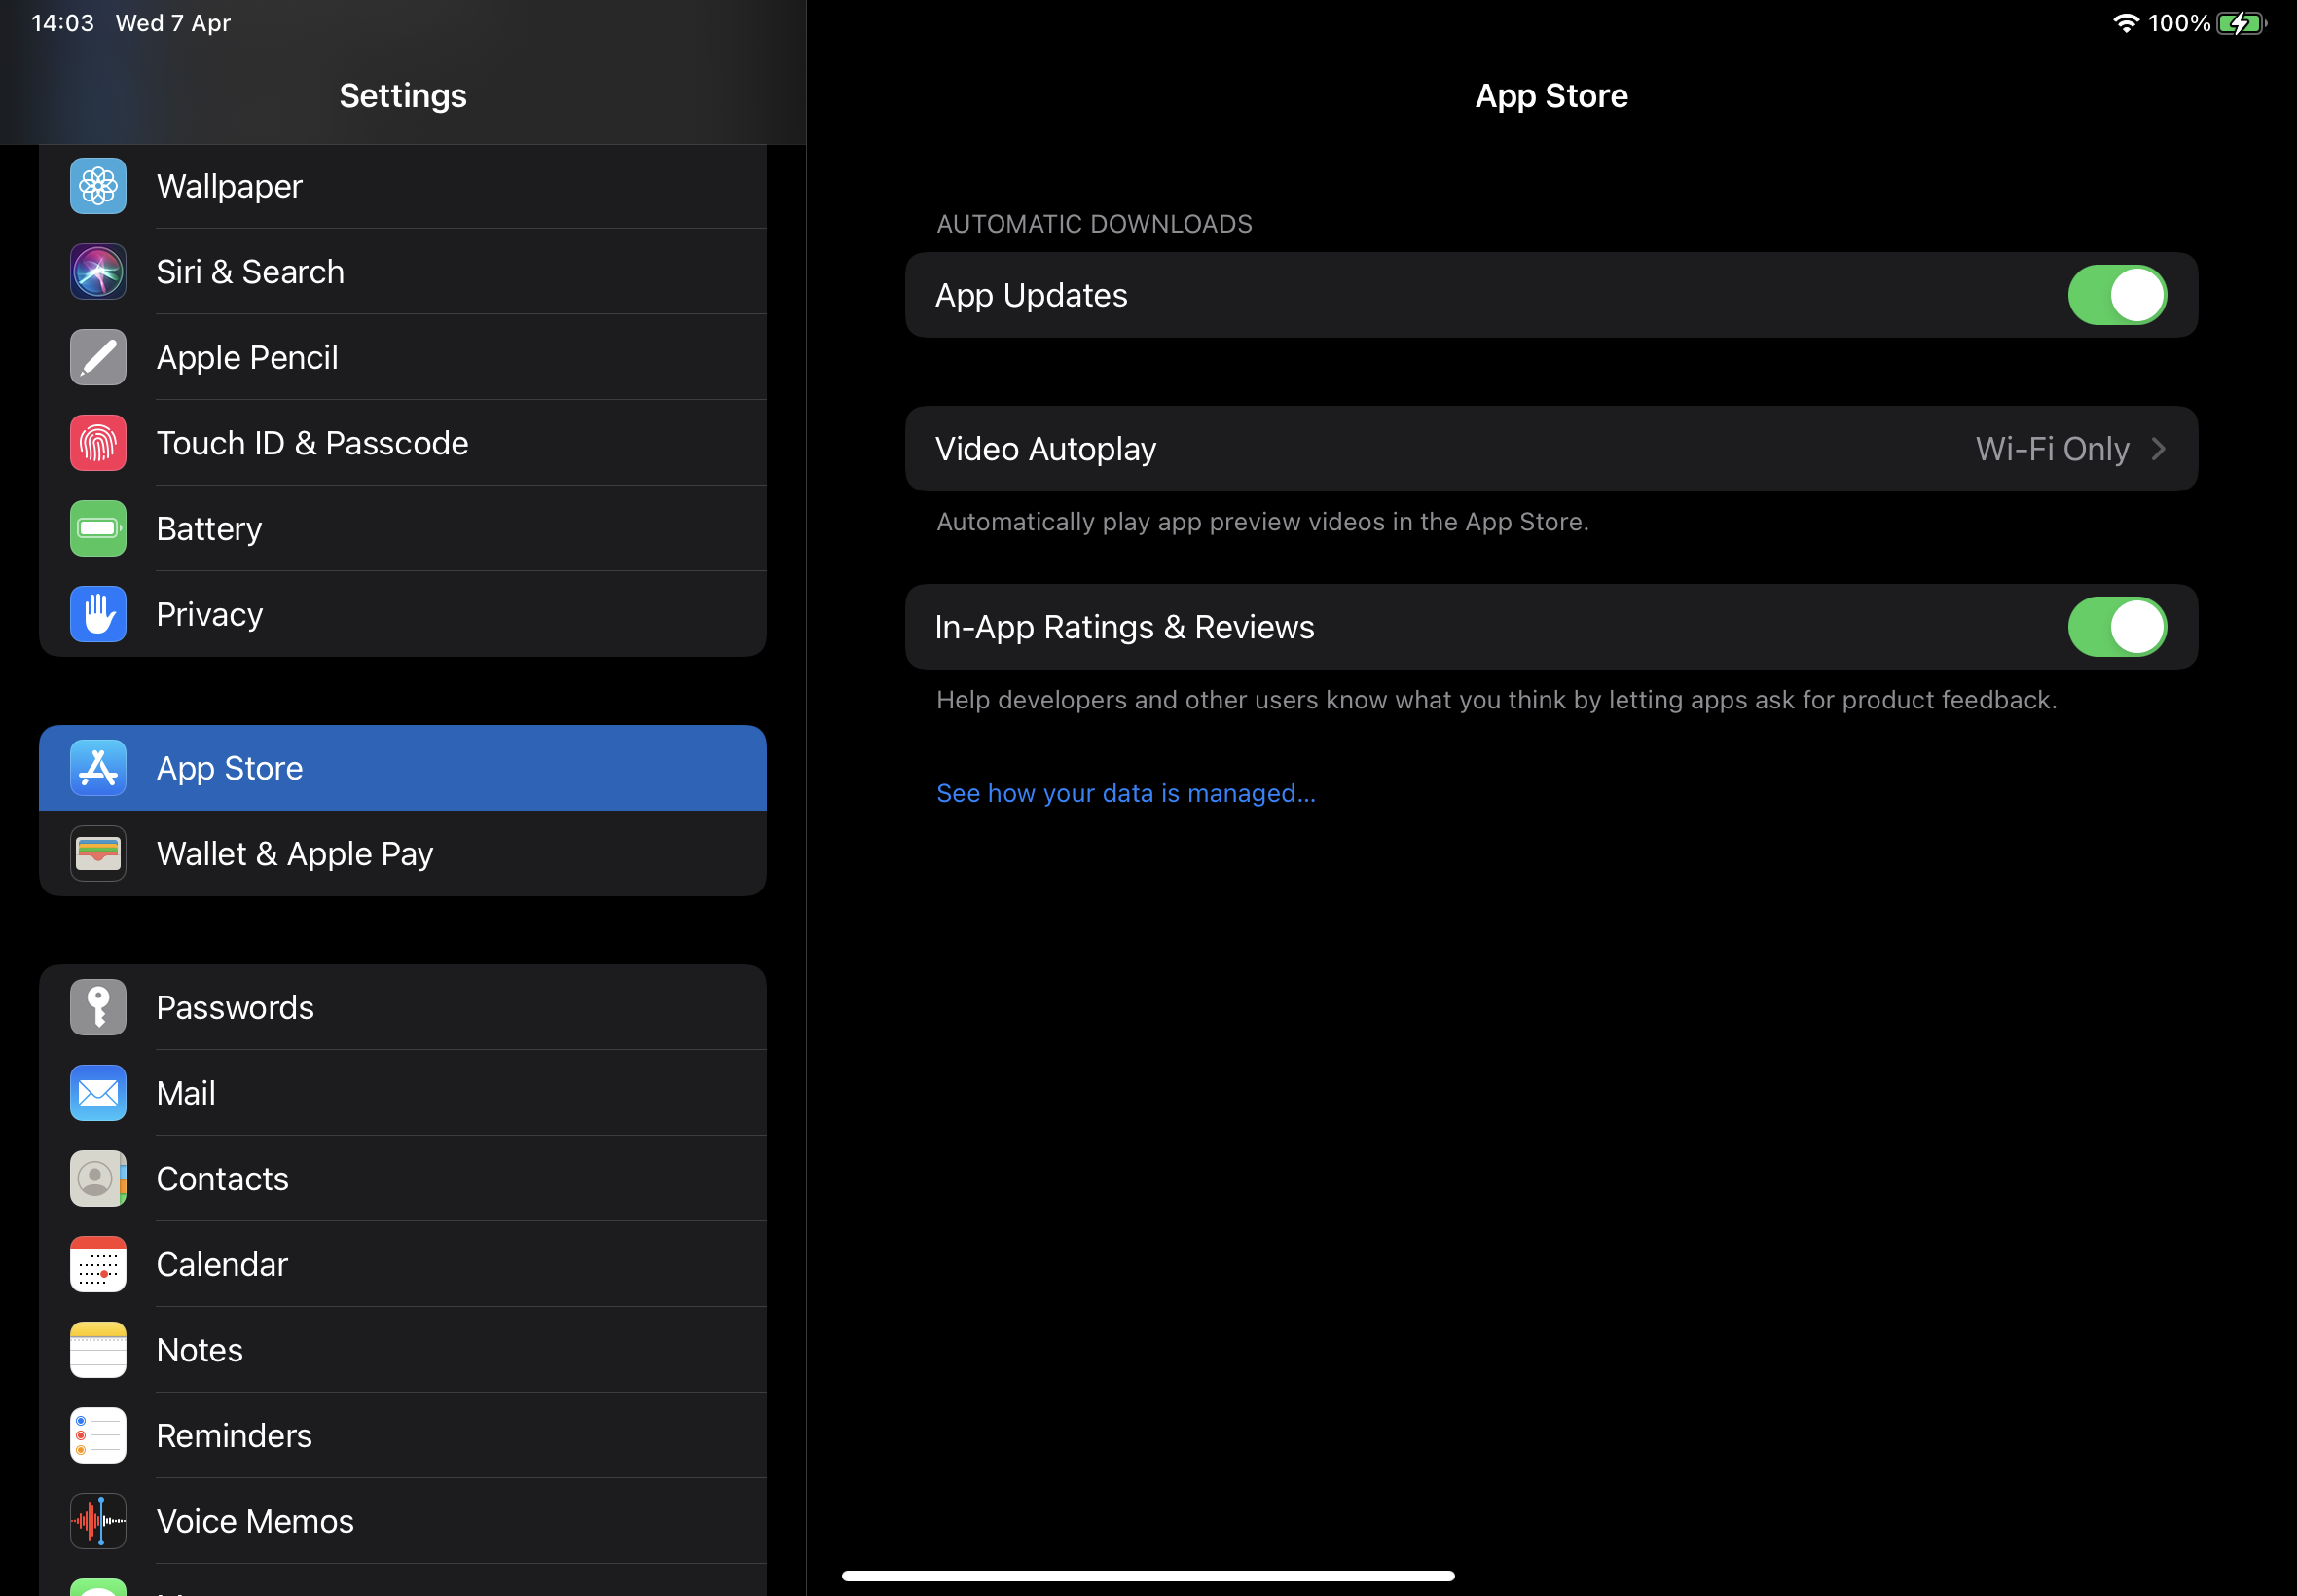
Task: Tap the Settings sidebar title
Action: [x=403, y=95]
